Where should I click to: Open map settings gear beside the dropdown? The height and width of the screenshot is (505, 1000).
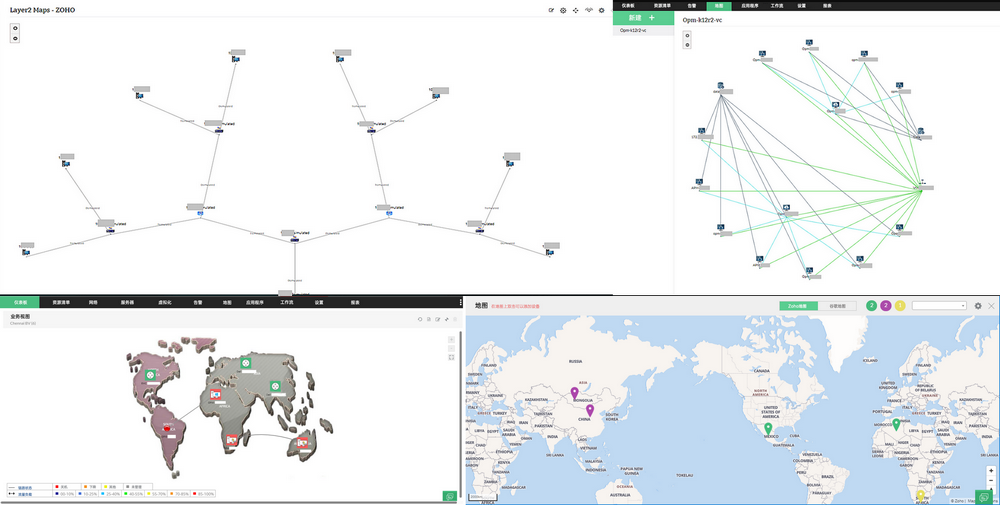click(x=978, y=305)
